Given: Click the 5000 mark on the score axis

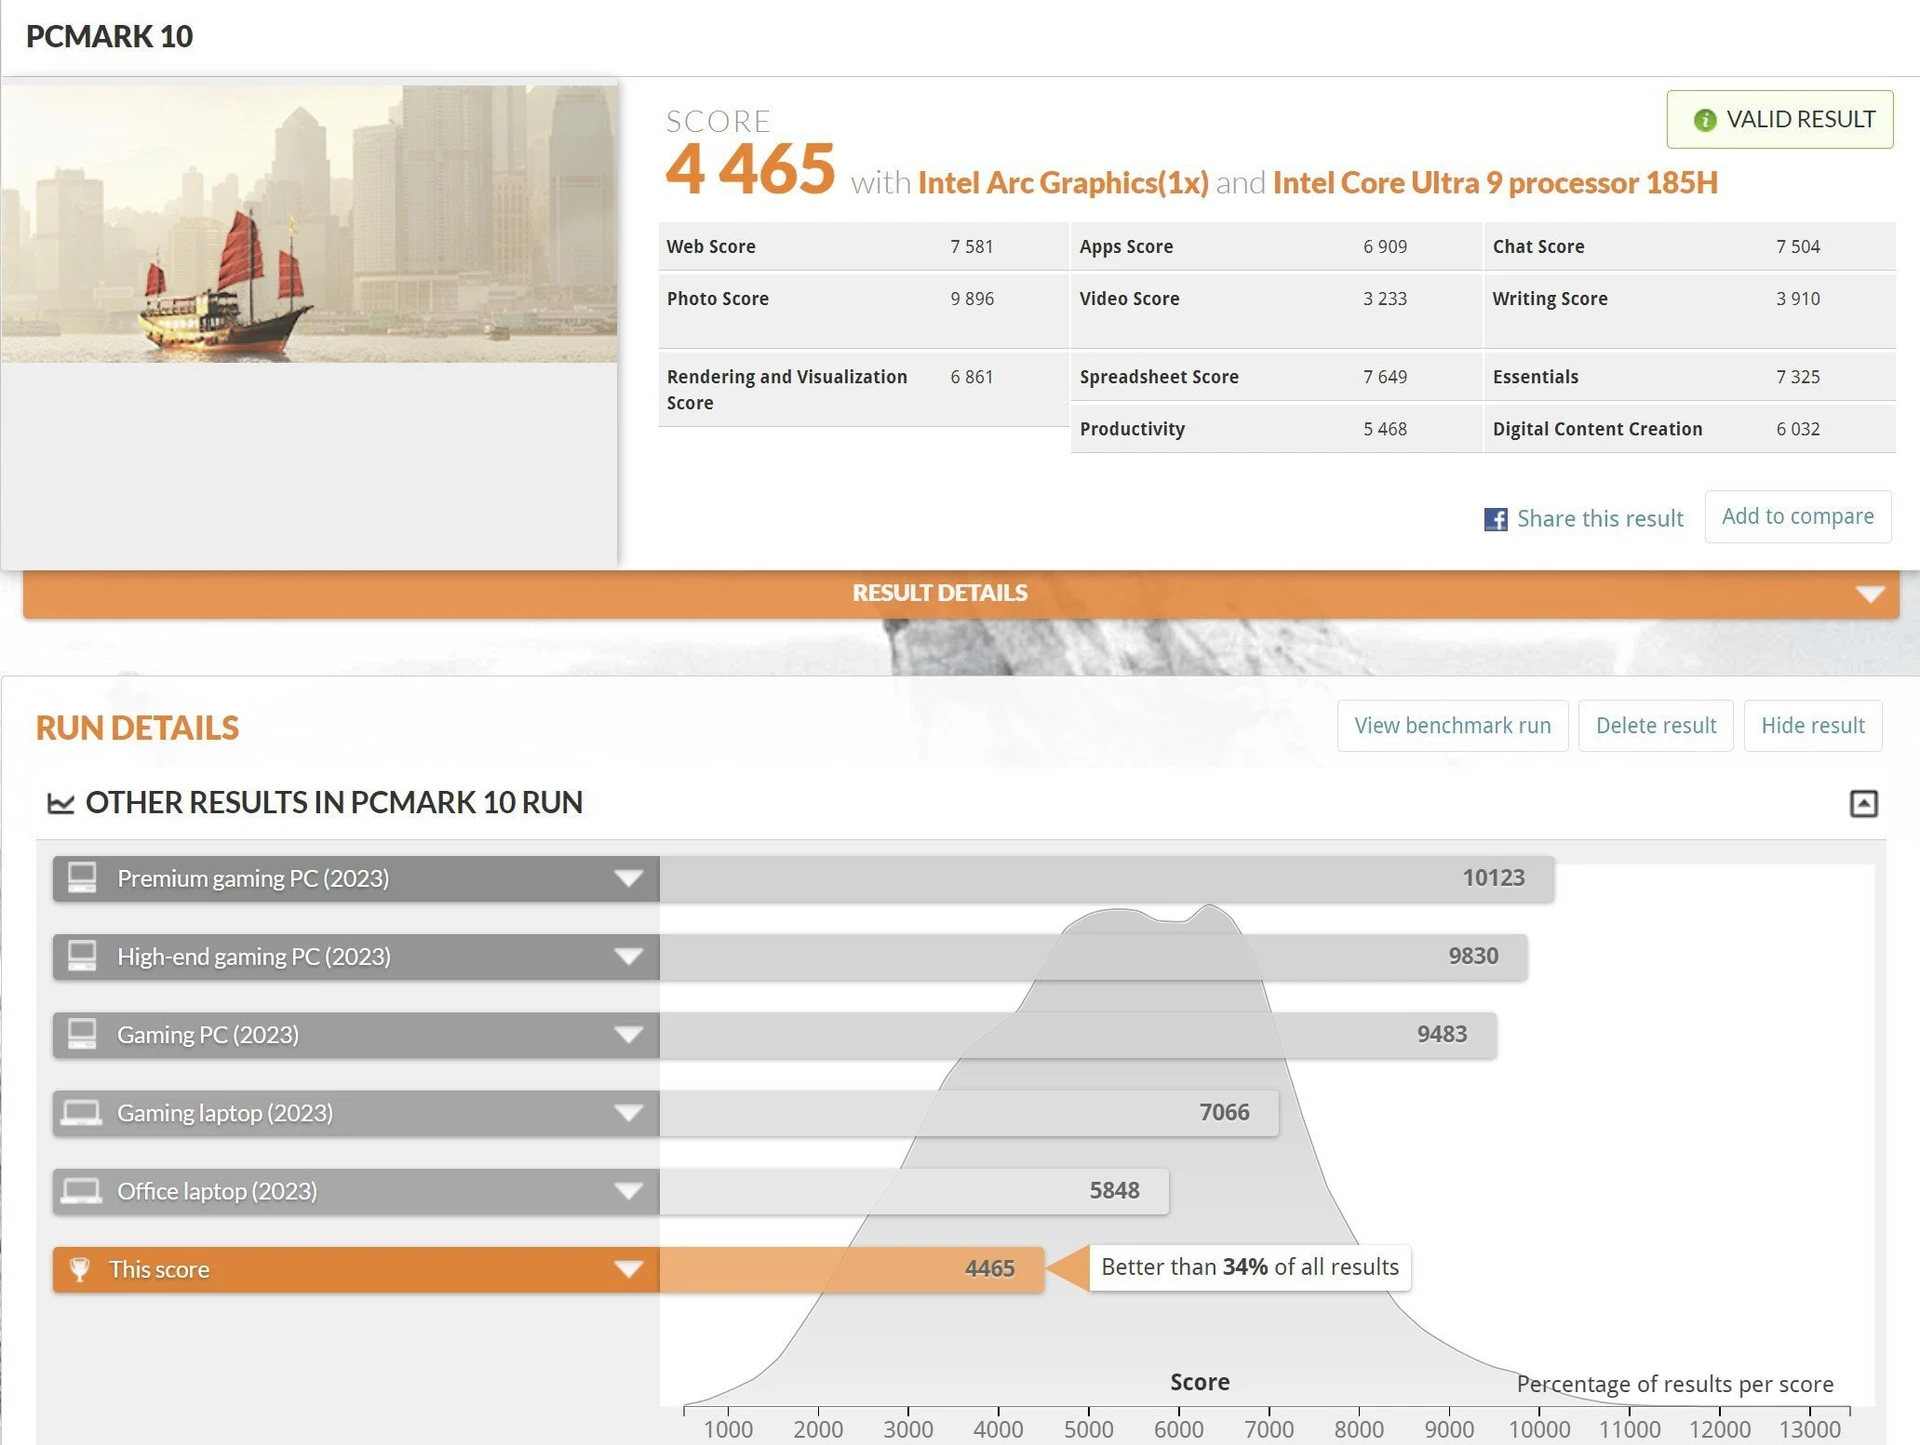Looking at the screenshot, I should 1088,1429.
